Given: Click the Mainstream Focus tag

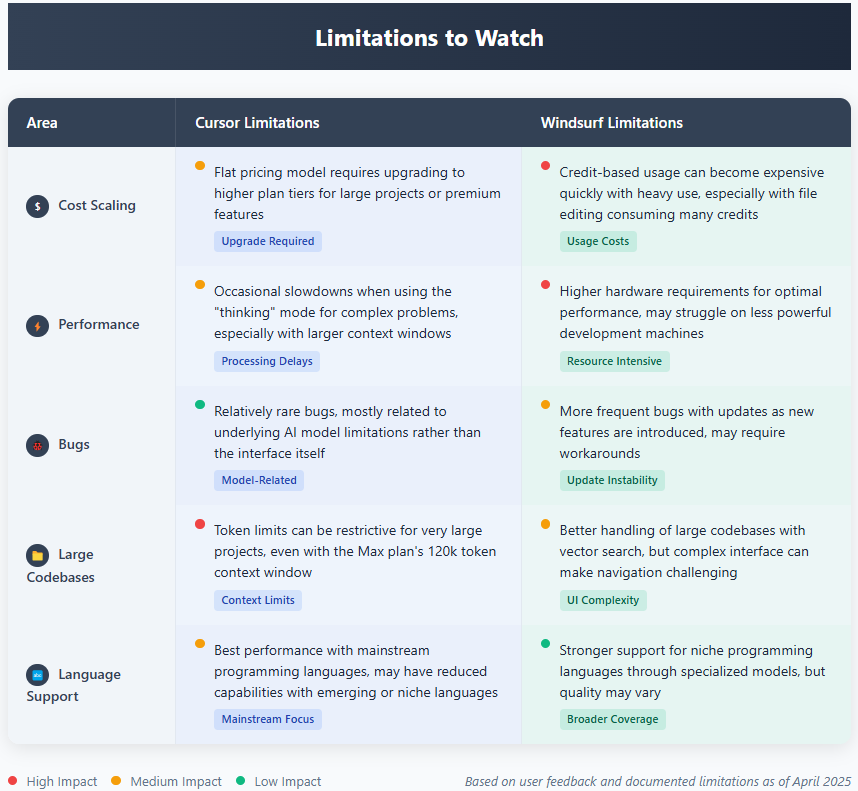Looking at the screenshot, I should (x=268, y=719).
